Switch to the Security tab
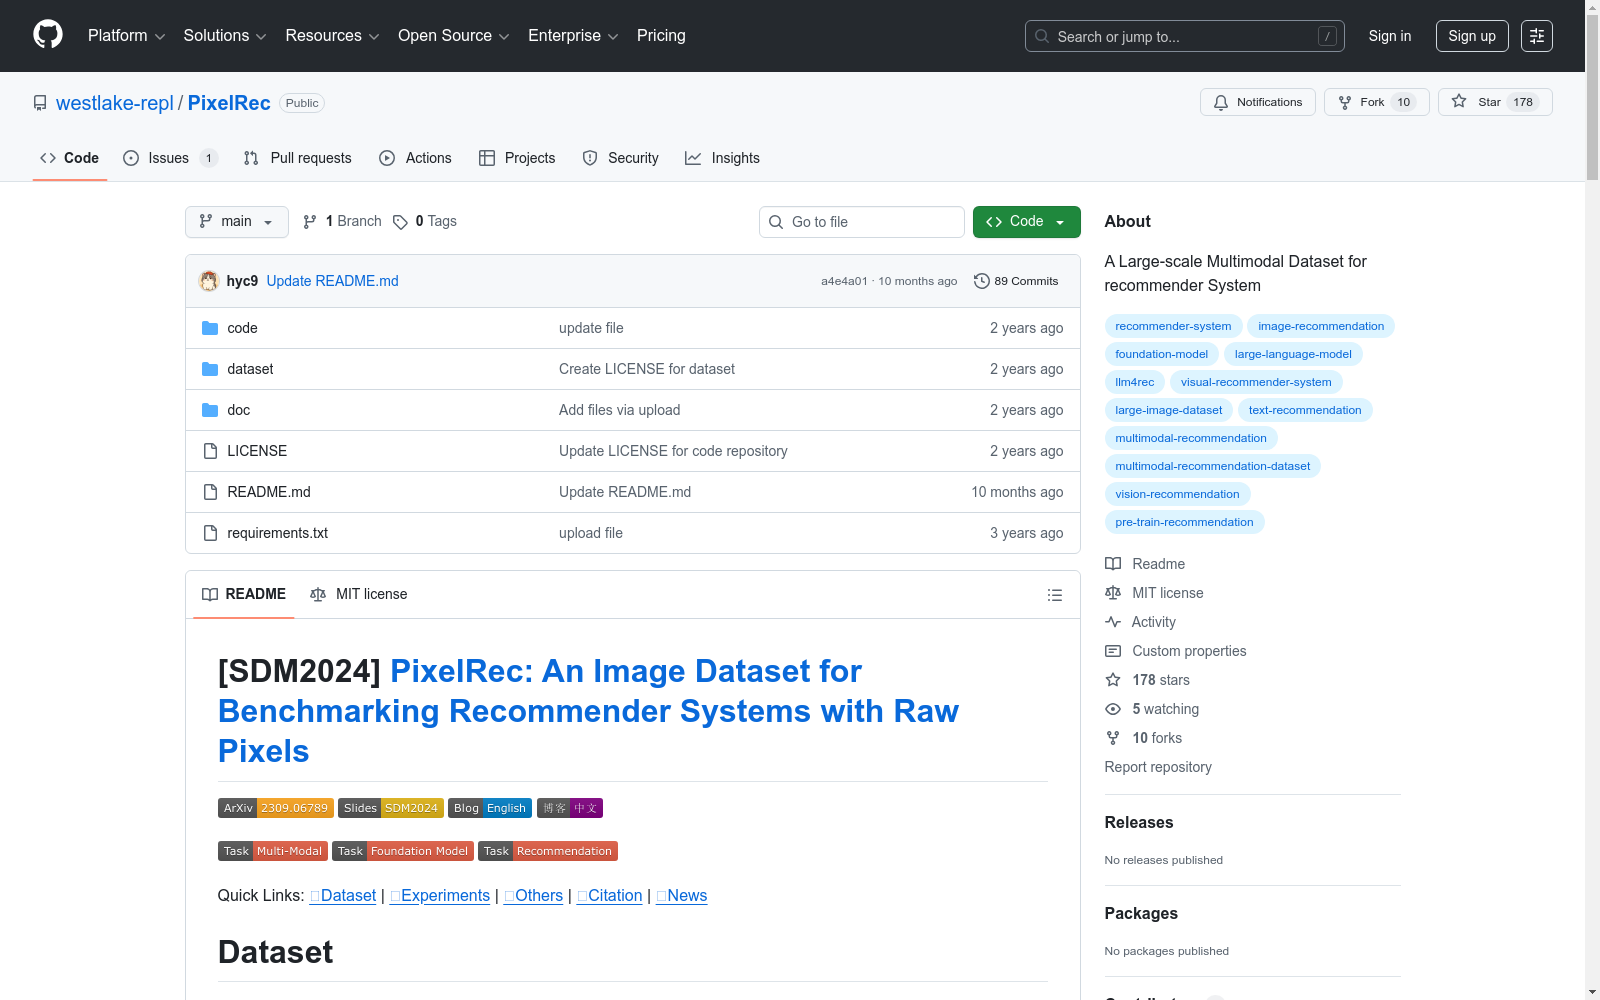The image size is (1600, 1000). (621, 158)
